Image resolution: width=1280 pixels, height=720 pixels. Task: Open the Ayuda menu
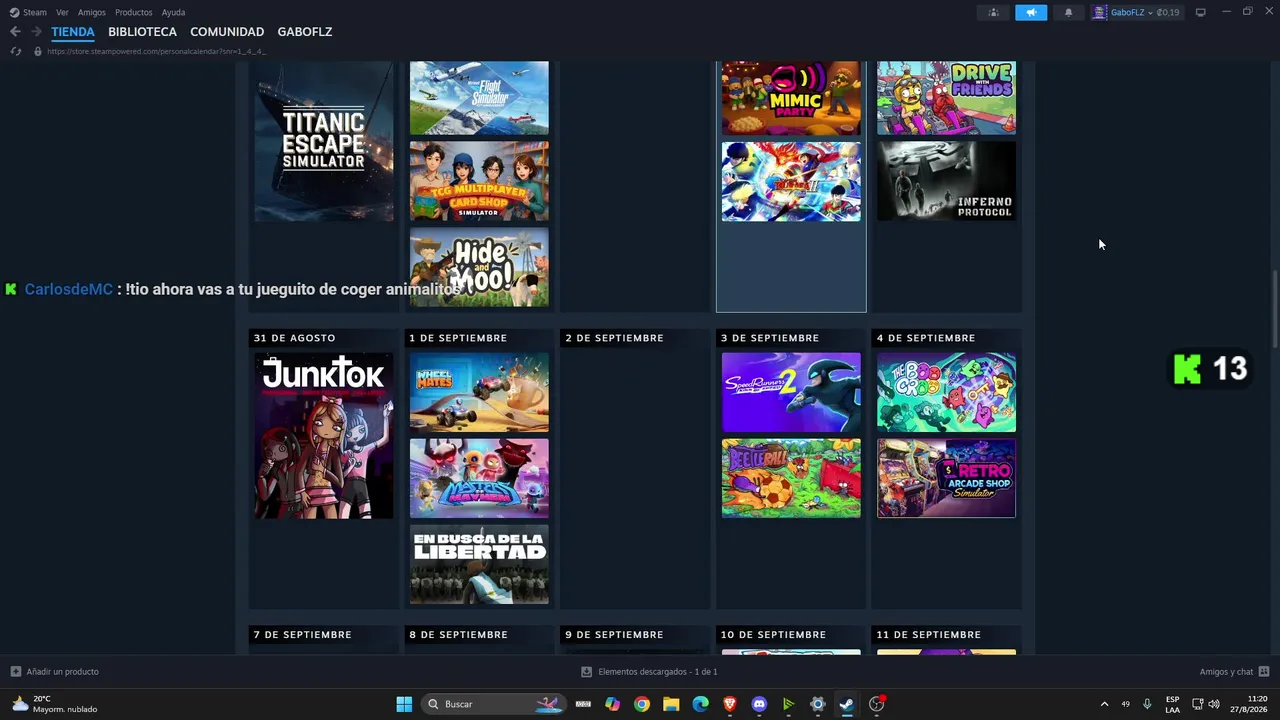173,13
